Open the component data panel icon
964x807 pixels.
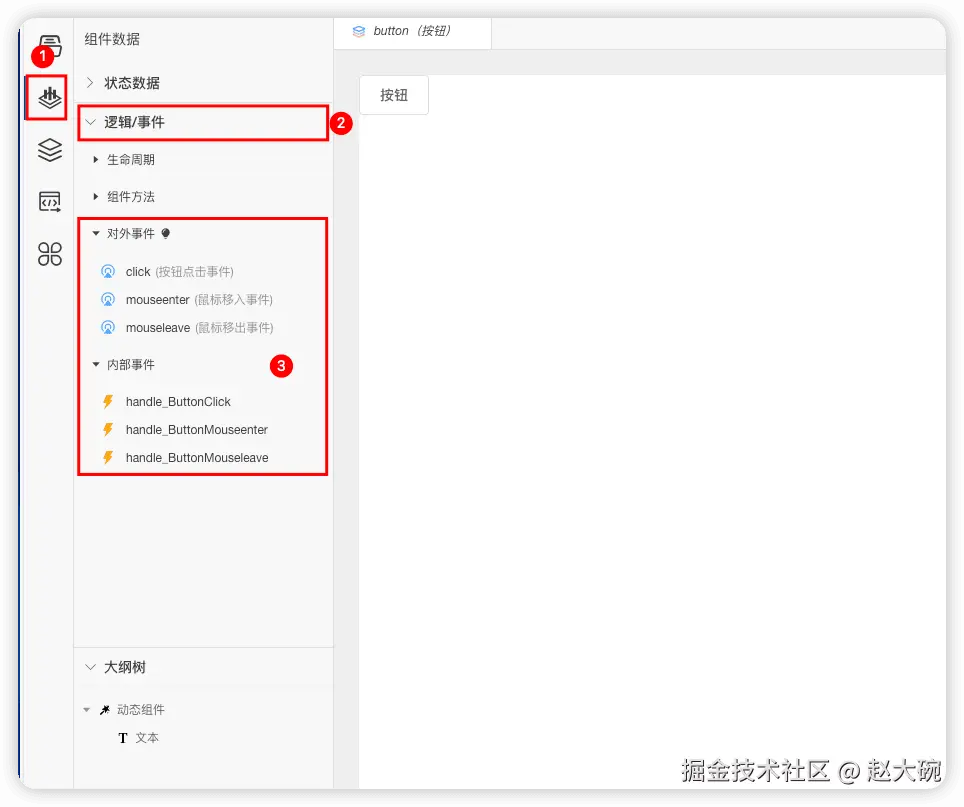click(47, 97)
